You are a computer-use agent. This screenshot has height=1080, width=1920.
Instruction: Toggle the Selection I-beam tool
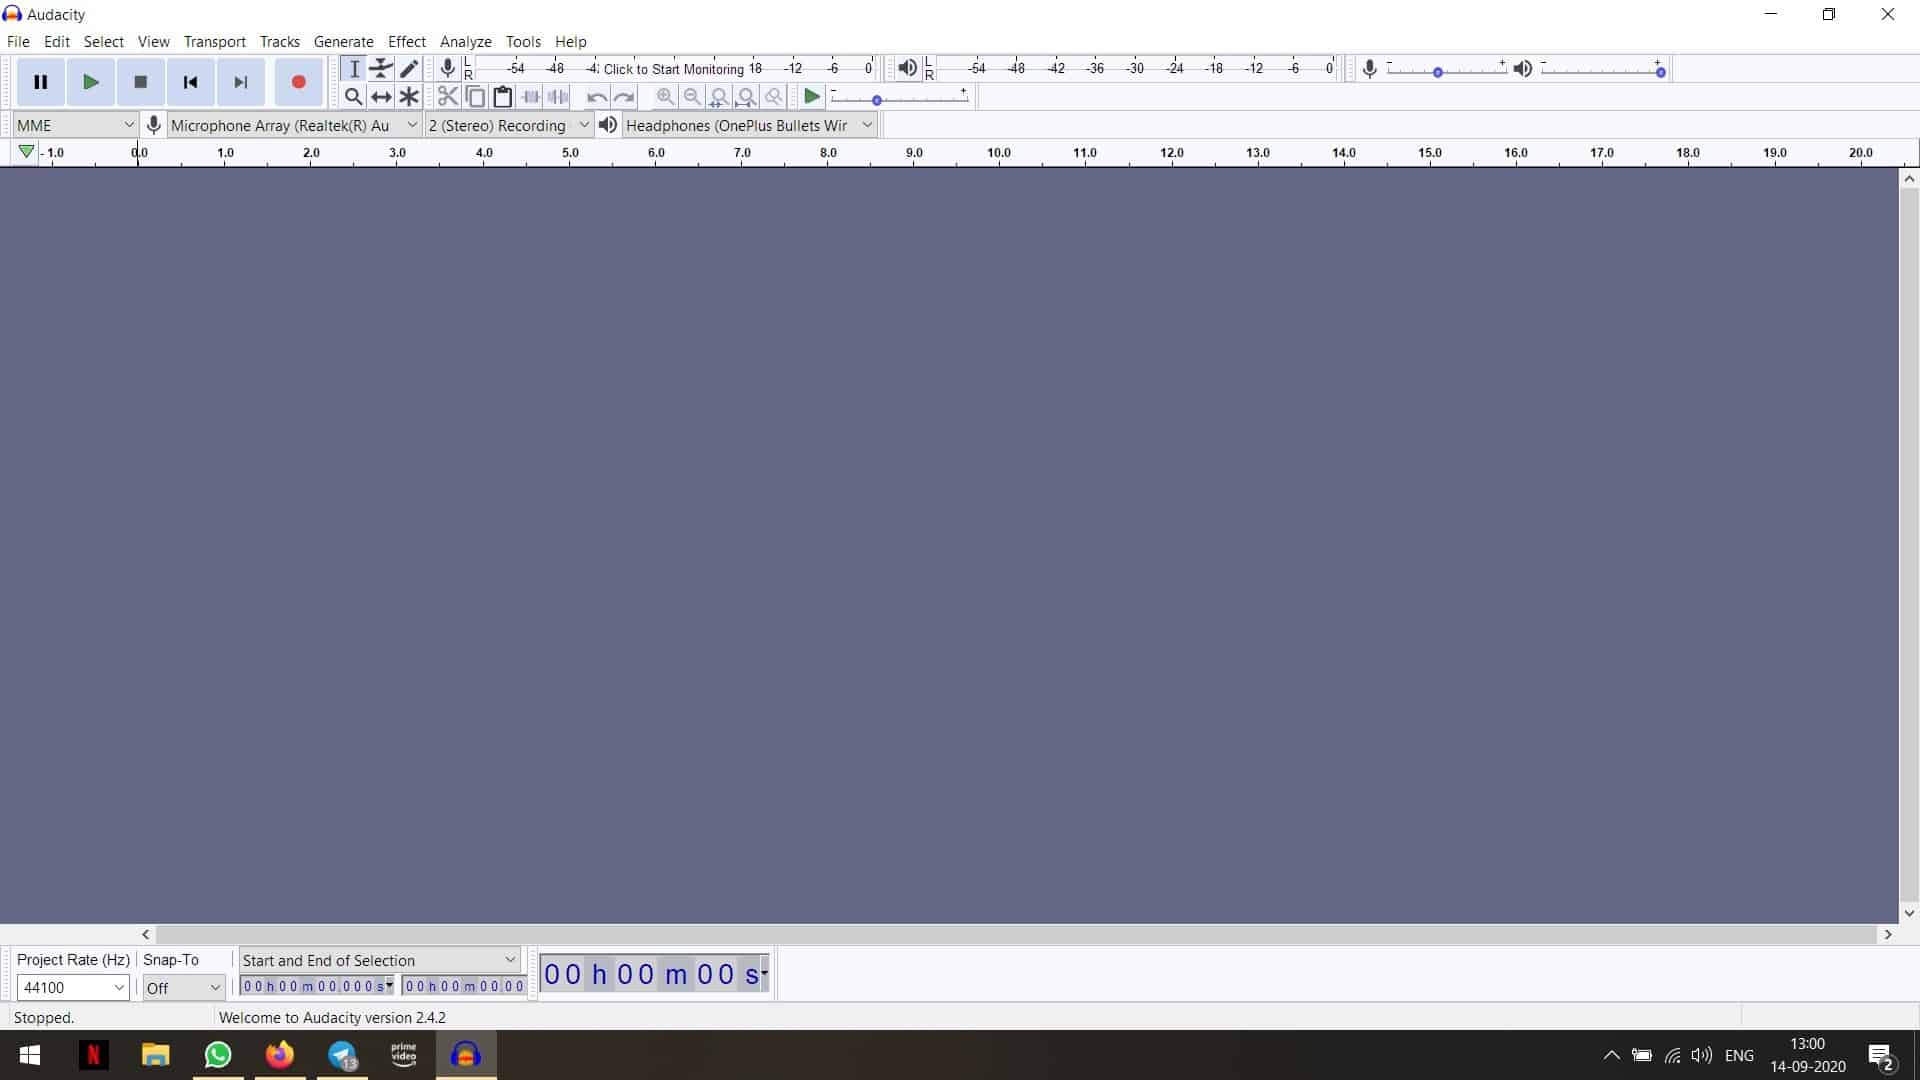[353, 68]
